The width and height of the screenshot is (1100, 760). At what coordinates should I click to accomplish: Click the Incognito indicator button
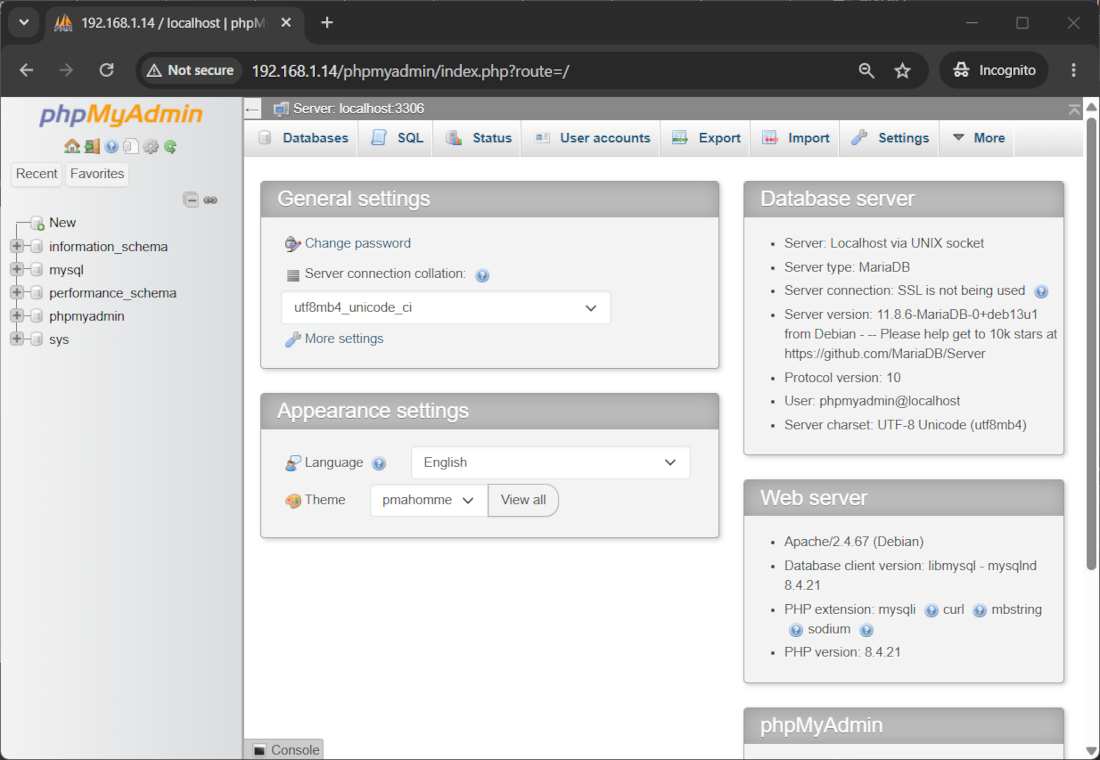click(x=993, y=70)
